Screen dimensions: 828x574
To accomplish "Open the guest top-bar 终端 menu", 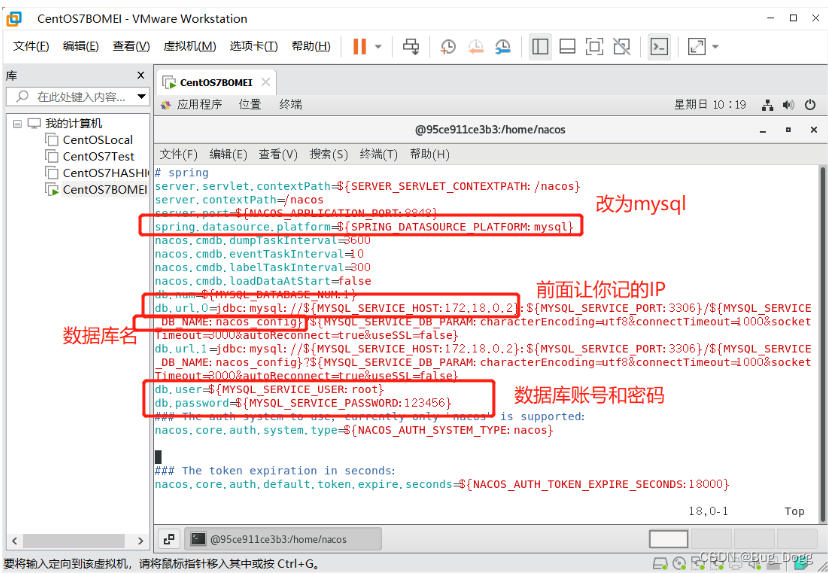I will click(290, 105).
